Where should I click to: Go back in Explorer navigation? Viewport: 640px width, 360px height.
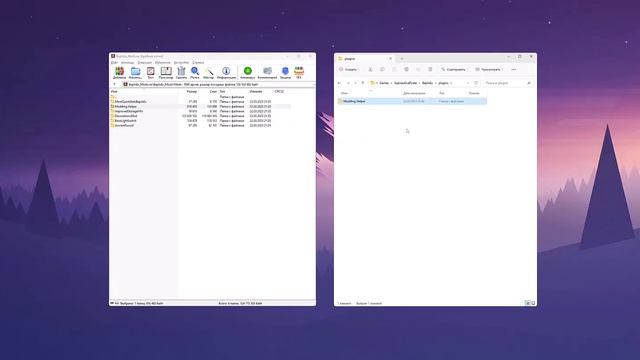[340, 83]
